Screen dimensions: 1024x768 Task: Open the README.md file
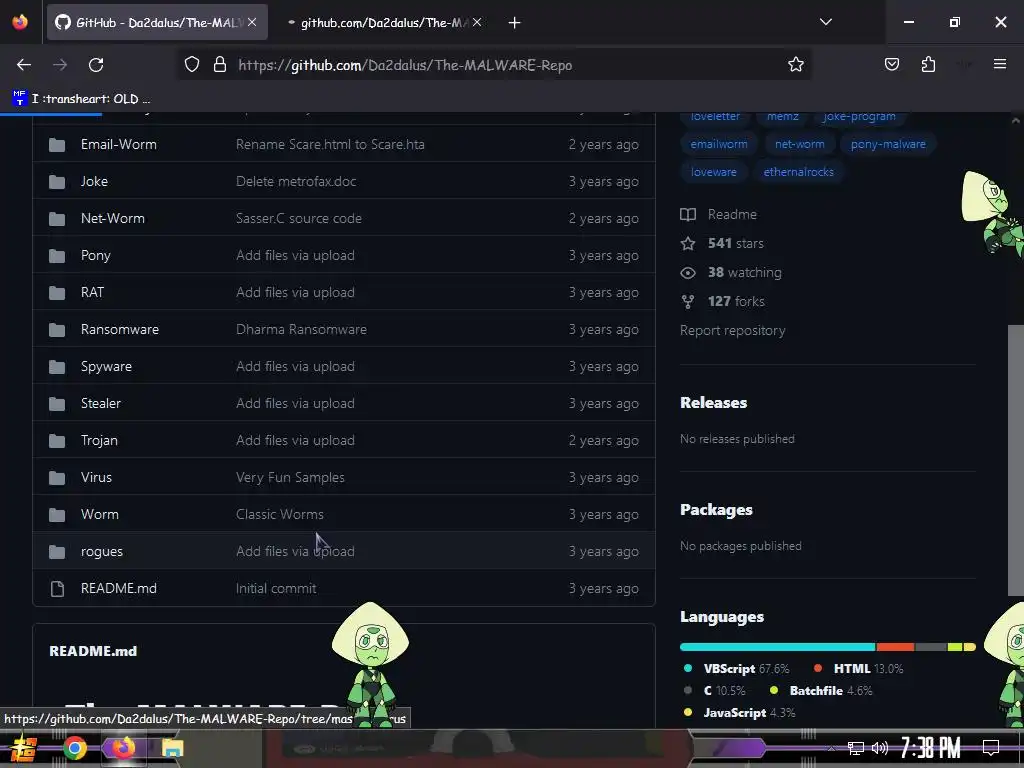118,588
